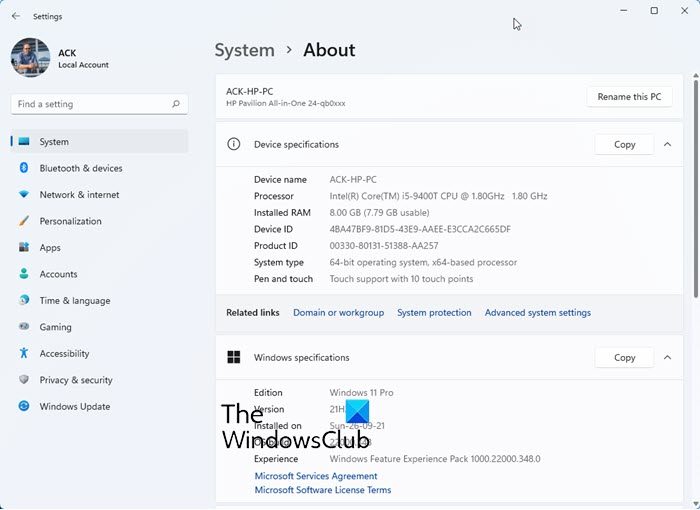
Task: Go to System in breadcrumb
Action: 245,50
